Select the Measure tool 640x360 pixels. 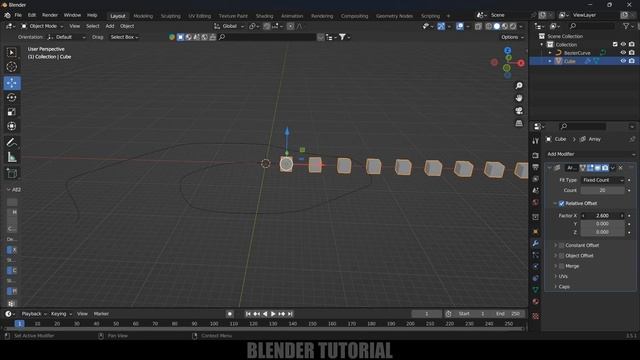pyautogui.click(x=11, y=157)
